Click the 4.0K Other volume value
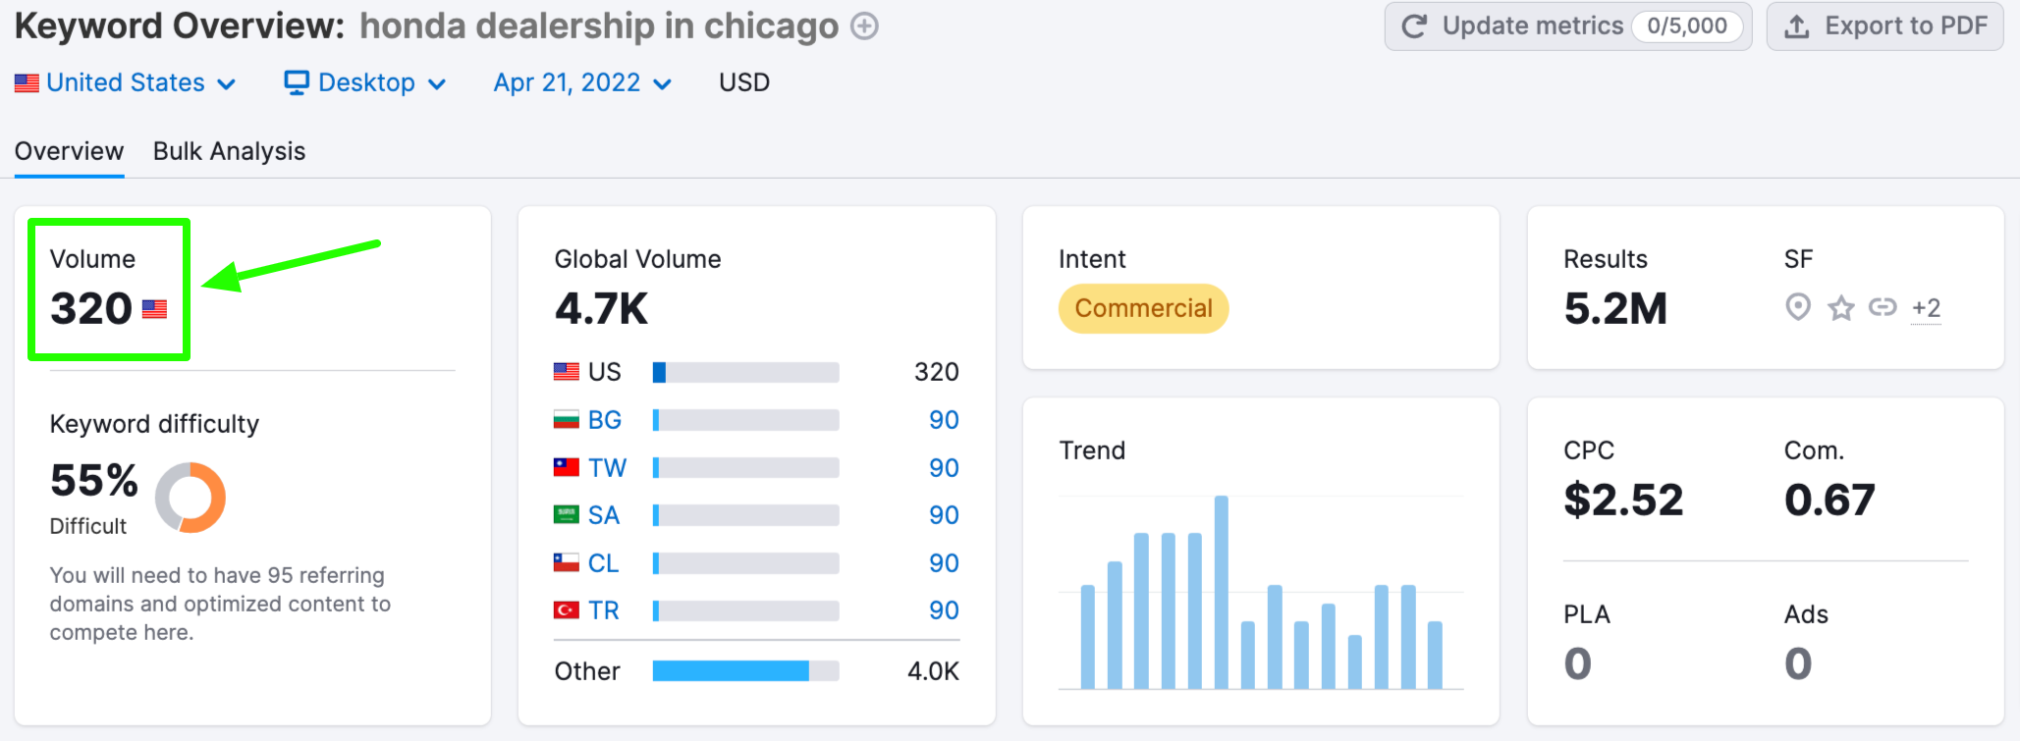 pos(933,671)
